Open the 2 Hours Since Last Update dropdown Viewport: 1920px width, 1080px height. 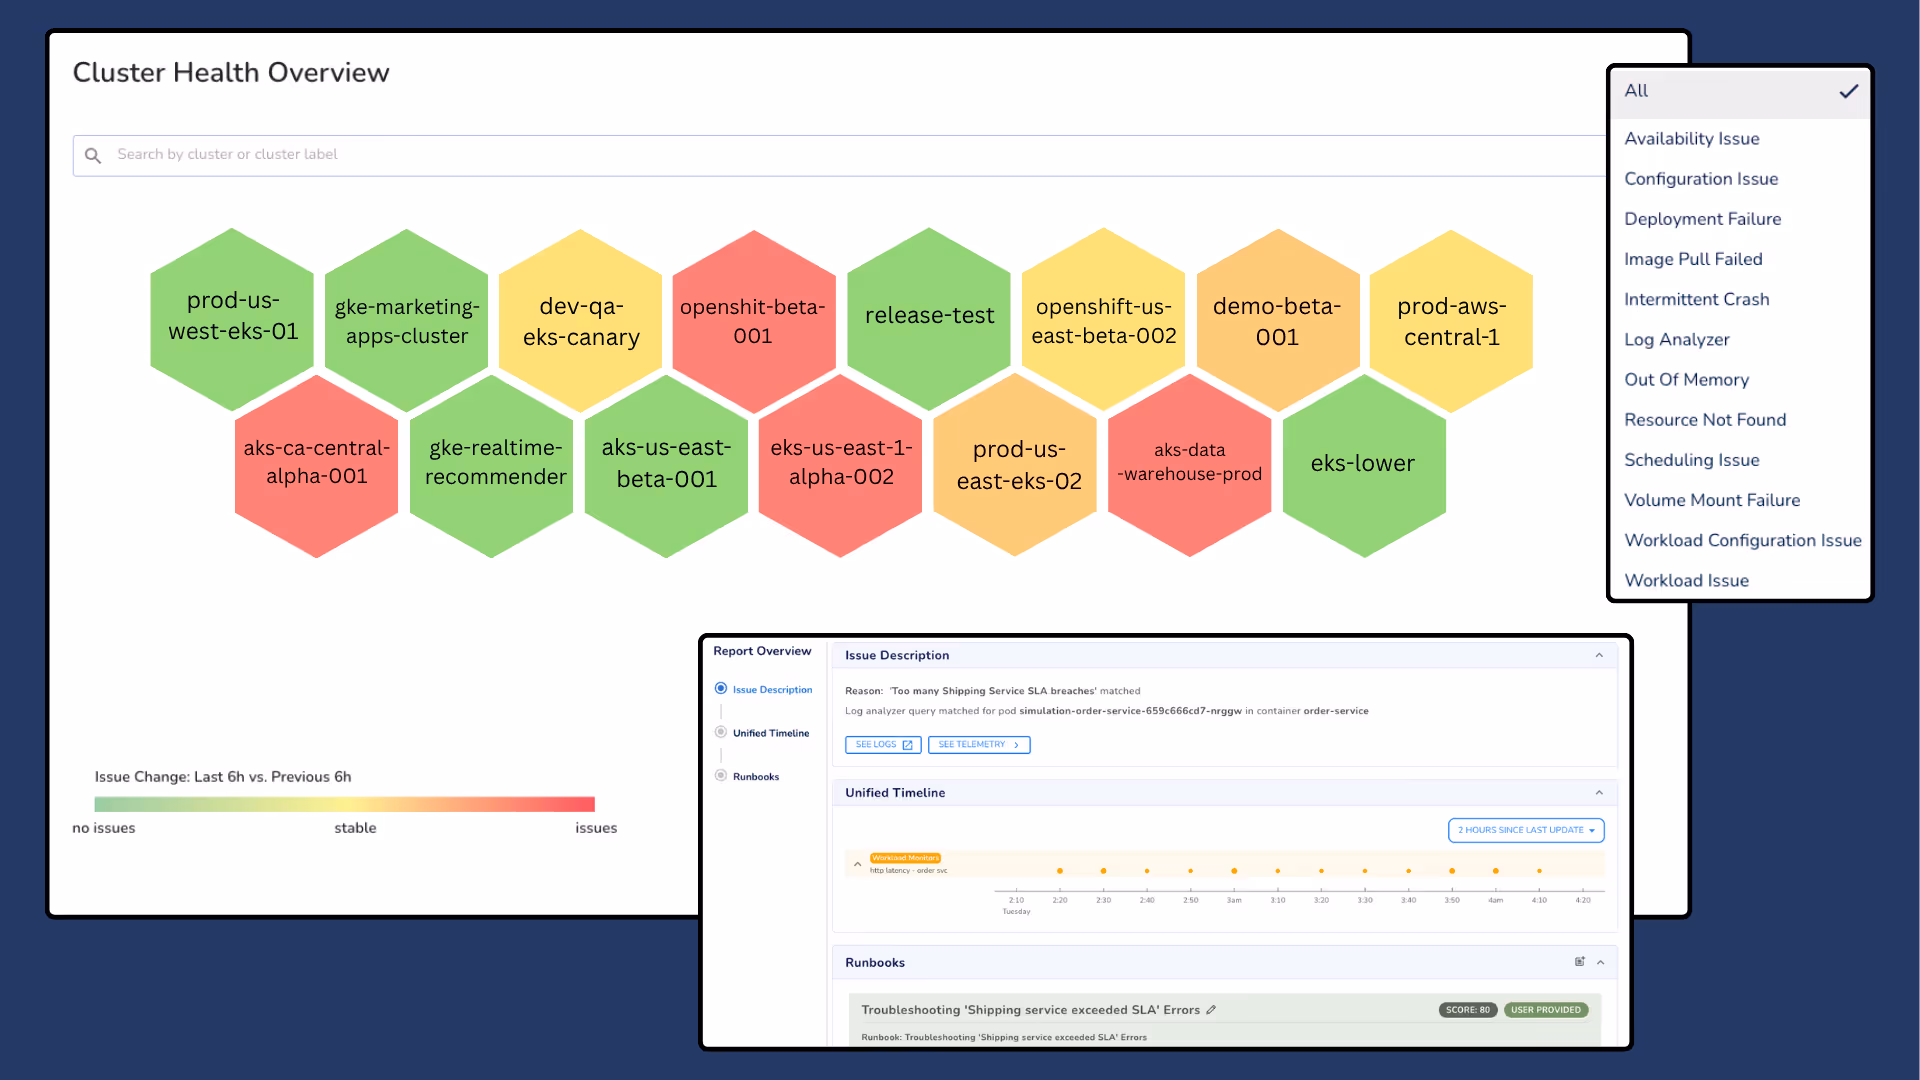point(1526,830)
